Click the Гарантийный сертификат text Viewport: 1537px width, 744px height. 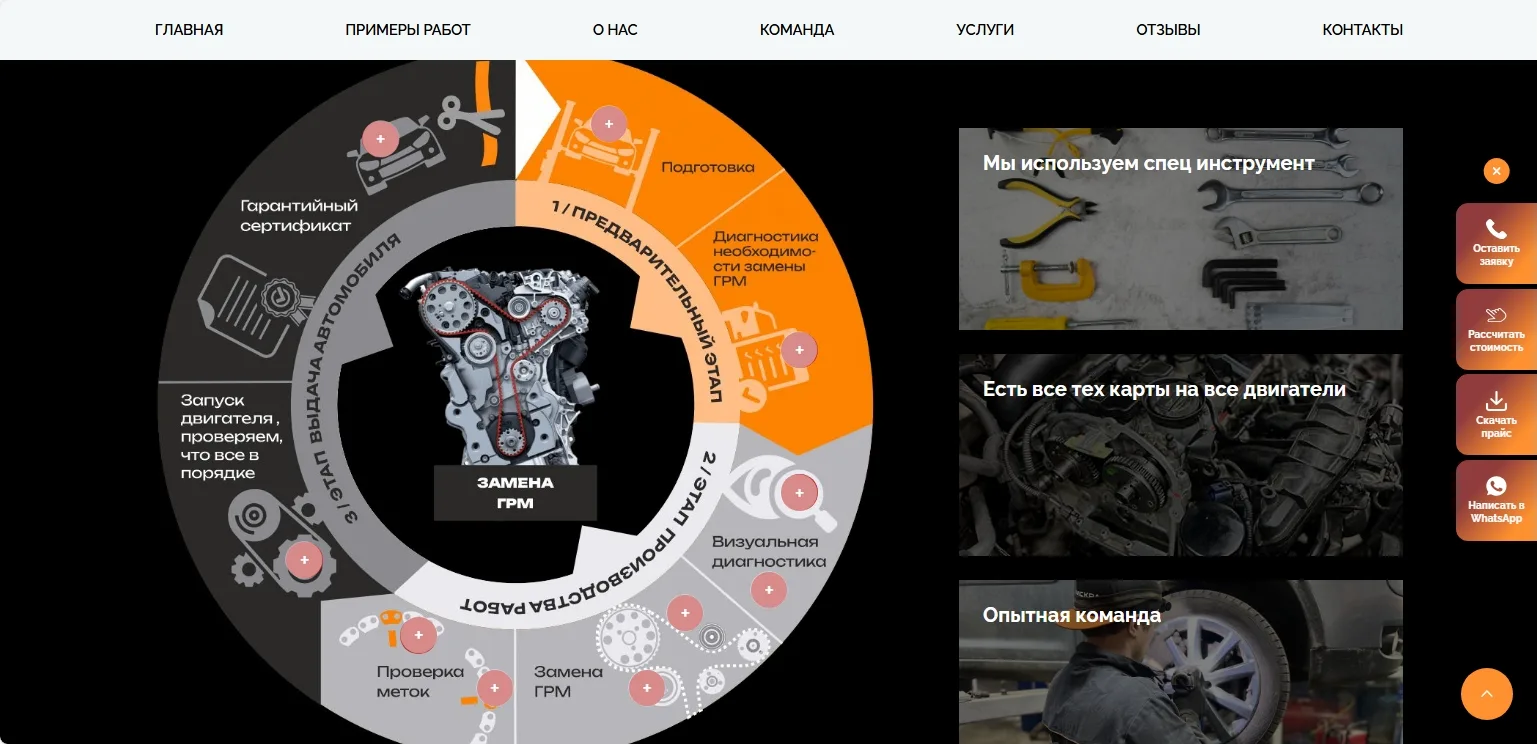coord(298,216)
